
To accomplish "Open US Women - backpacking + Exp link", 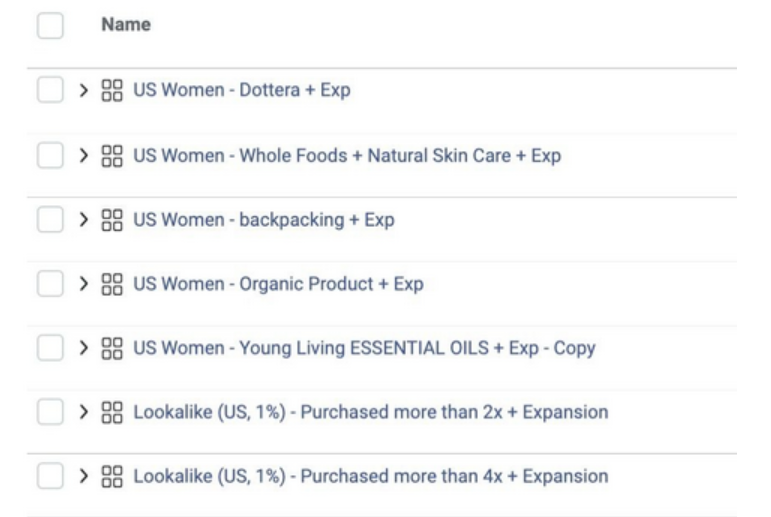I will point(264,220).
